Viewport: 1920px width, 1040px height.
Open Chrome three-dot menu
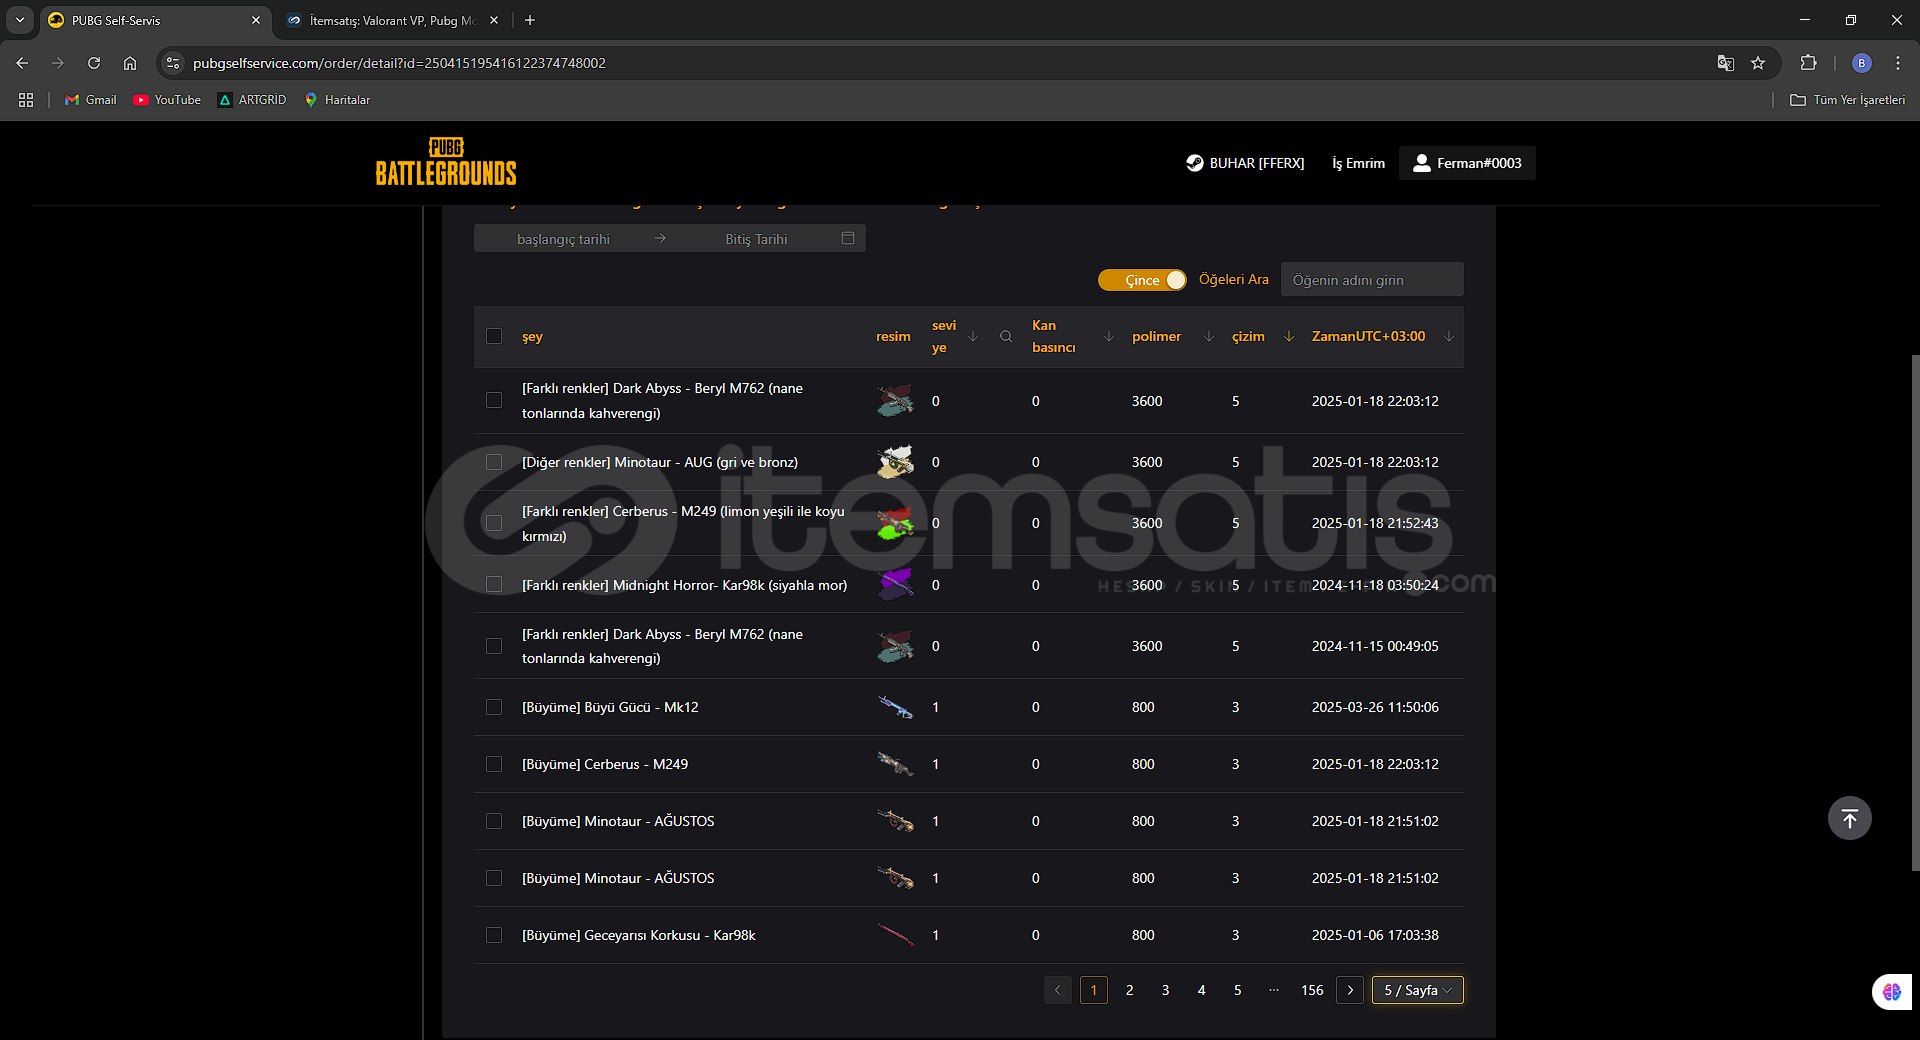pyautogui.click(x=1898, y=63)
